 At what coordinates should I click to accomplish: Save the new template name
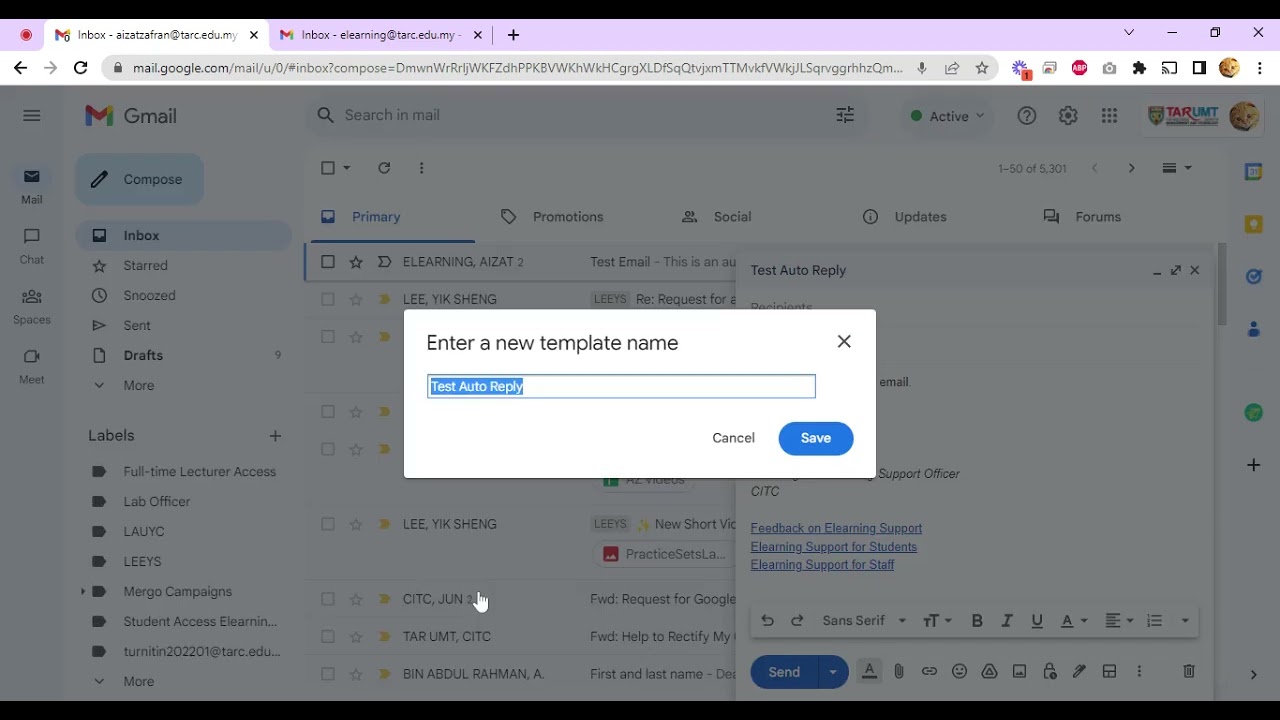tap(815, 438)
